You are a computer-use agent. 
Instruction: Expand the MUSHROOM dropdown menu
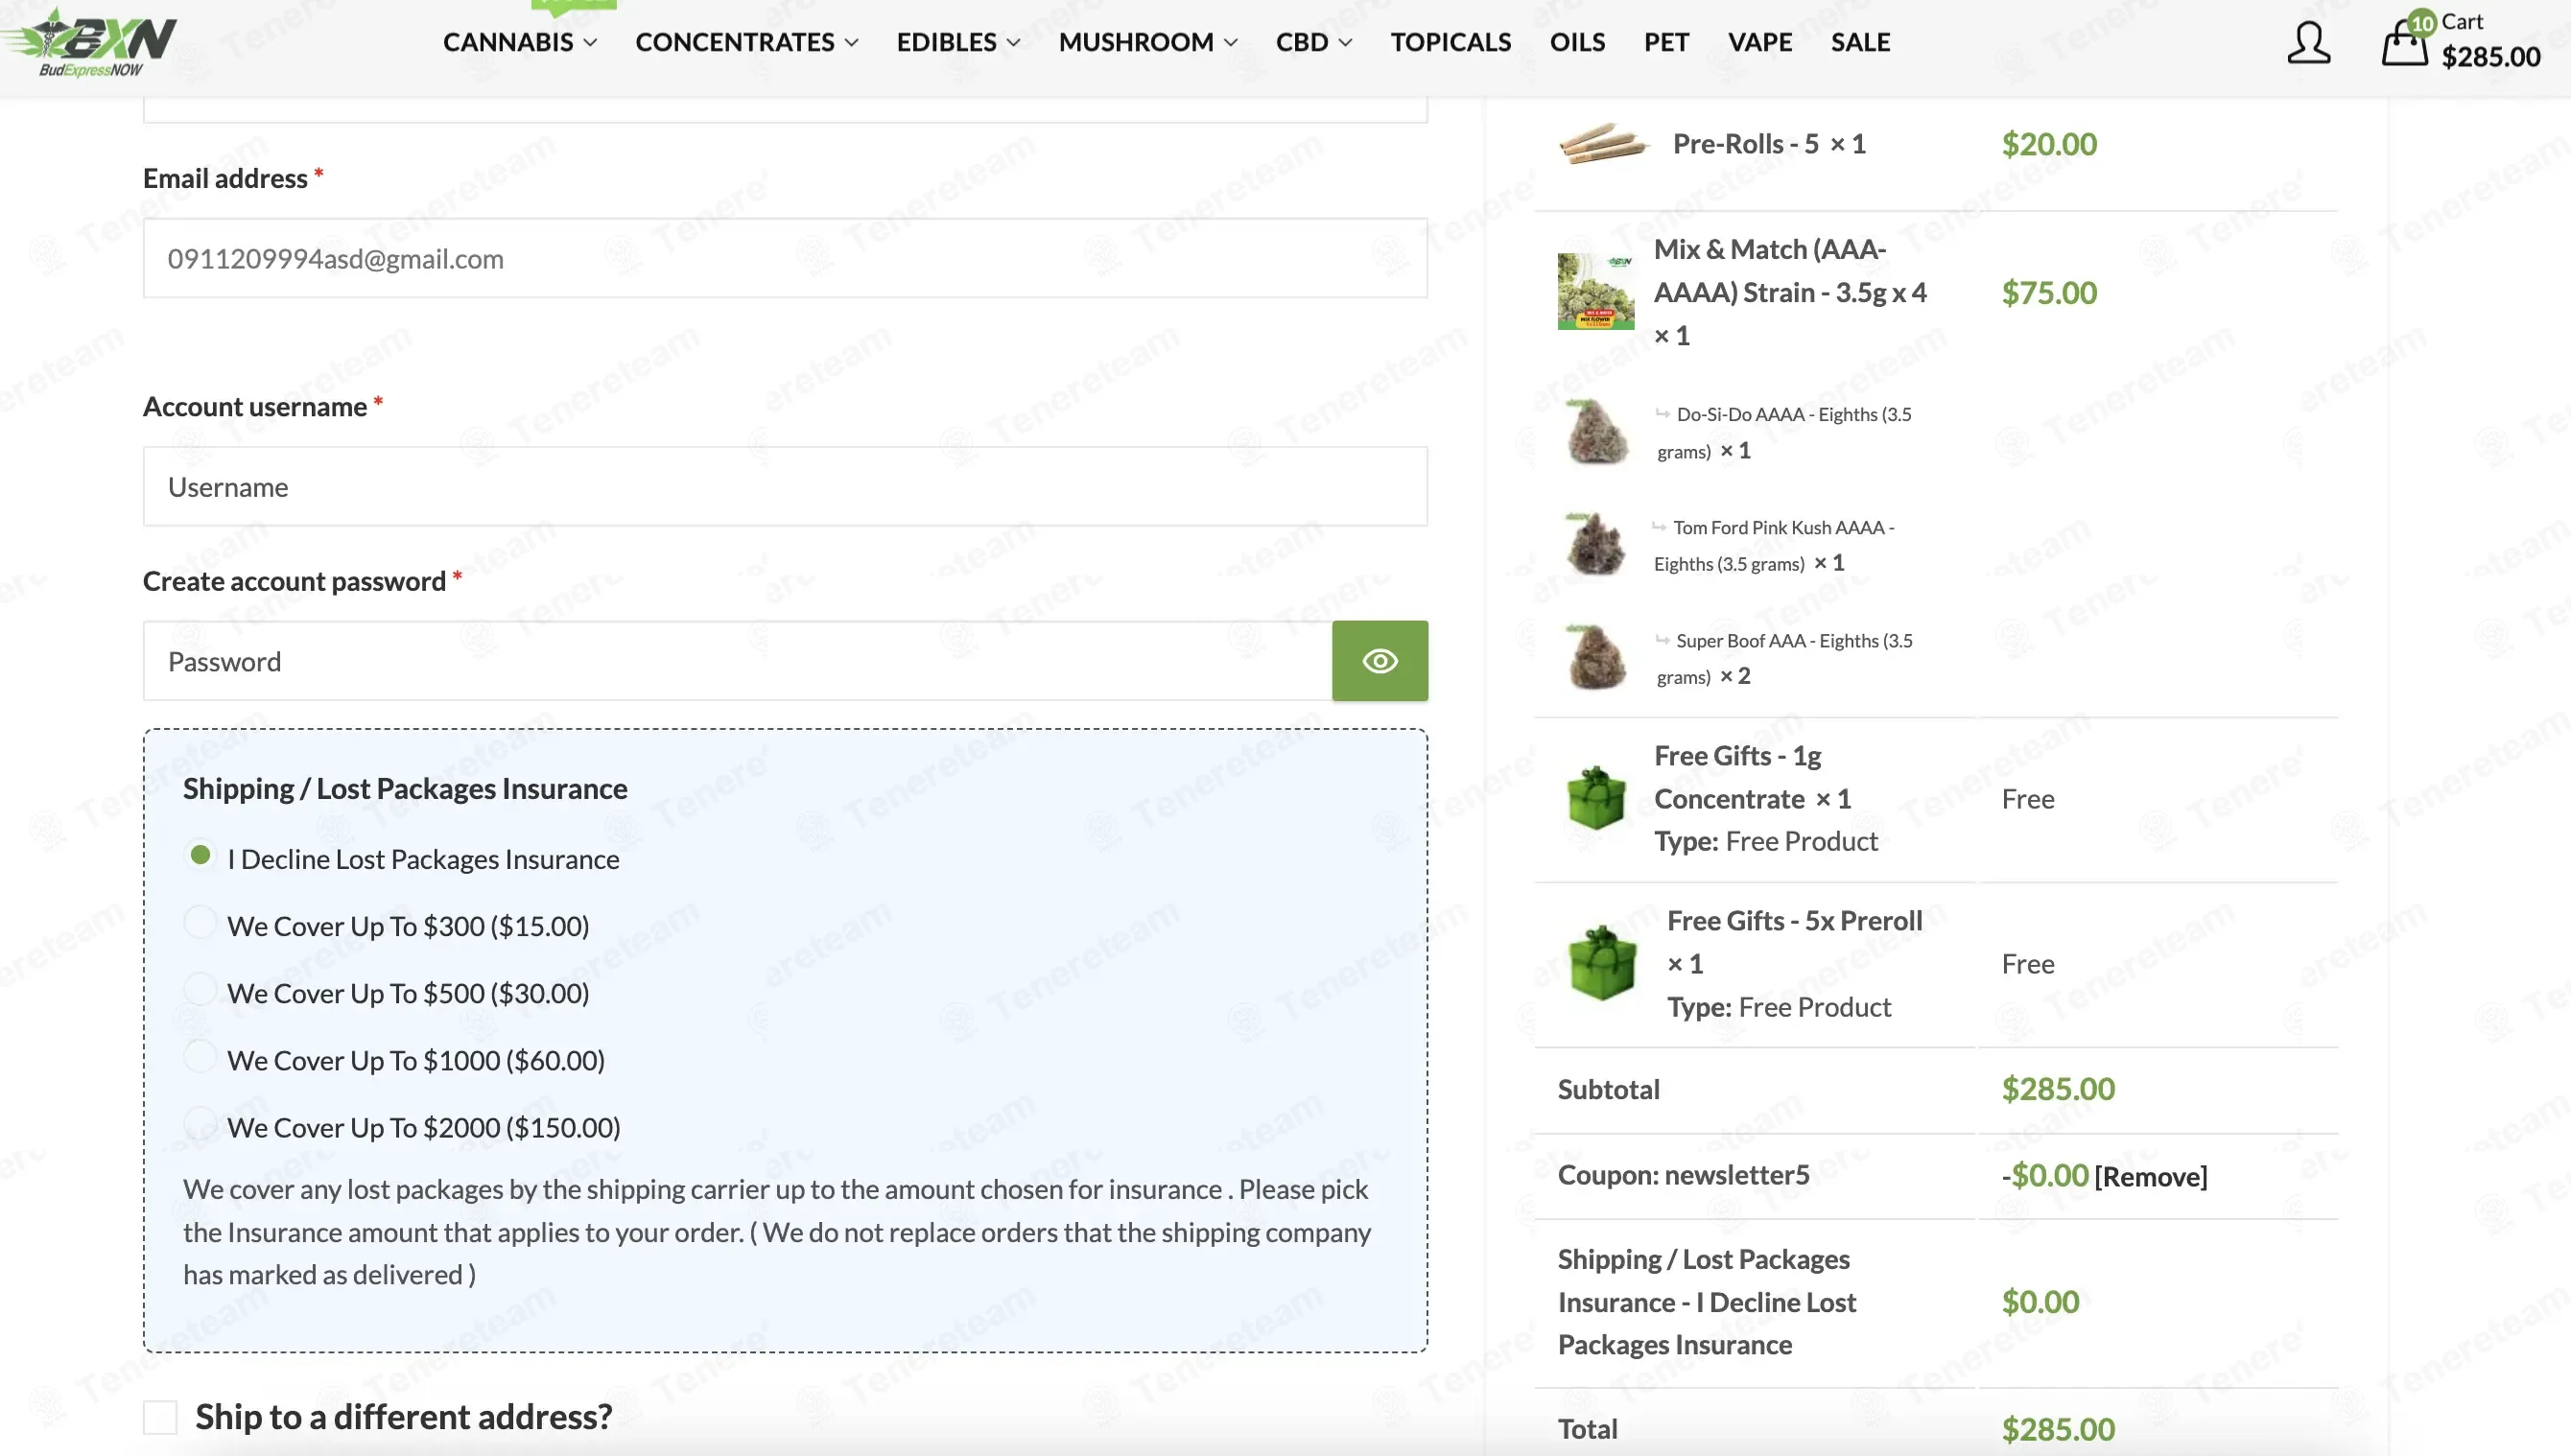click(x=1148, y=42)
